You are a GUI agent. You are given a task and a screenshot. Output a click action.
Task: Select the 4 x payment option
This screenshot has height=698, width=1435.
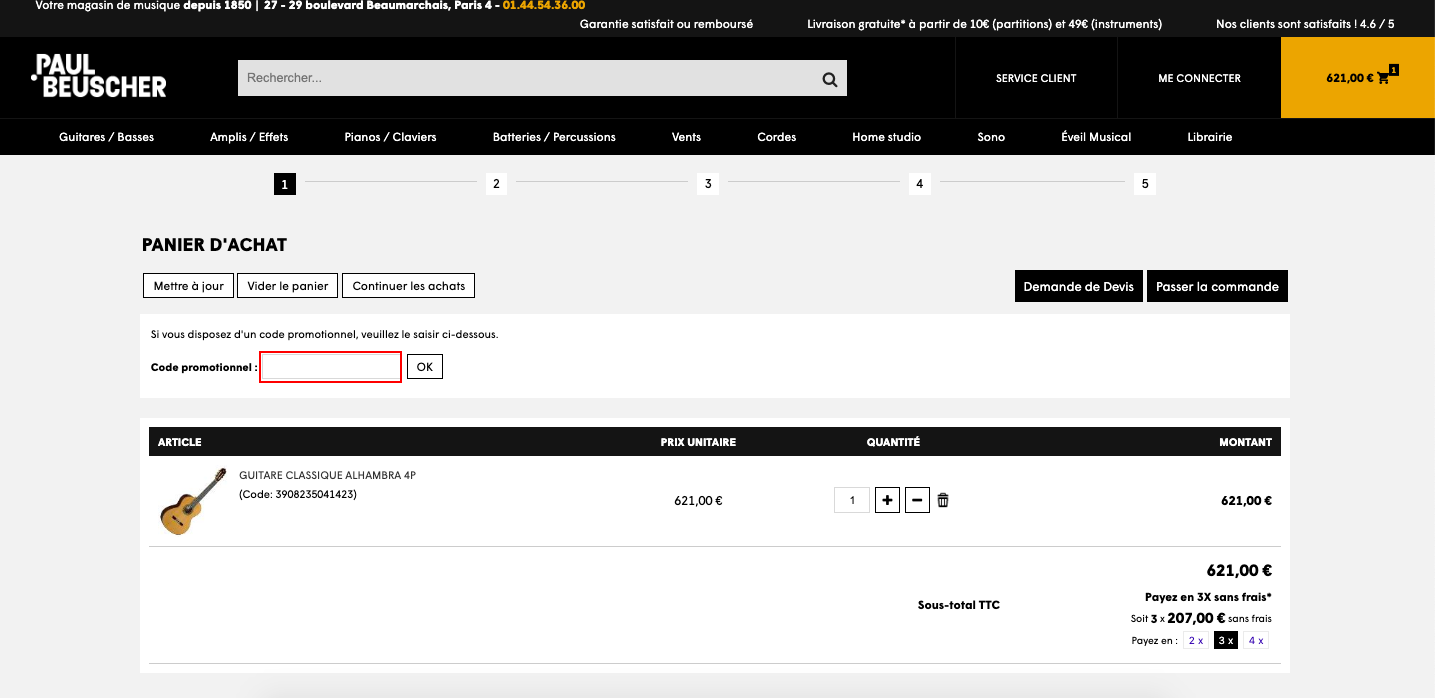click(x=1256, y=641)
